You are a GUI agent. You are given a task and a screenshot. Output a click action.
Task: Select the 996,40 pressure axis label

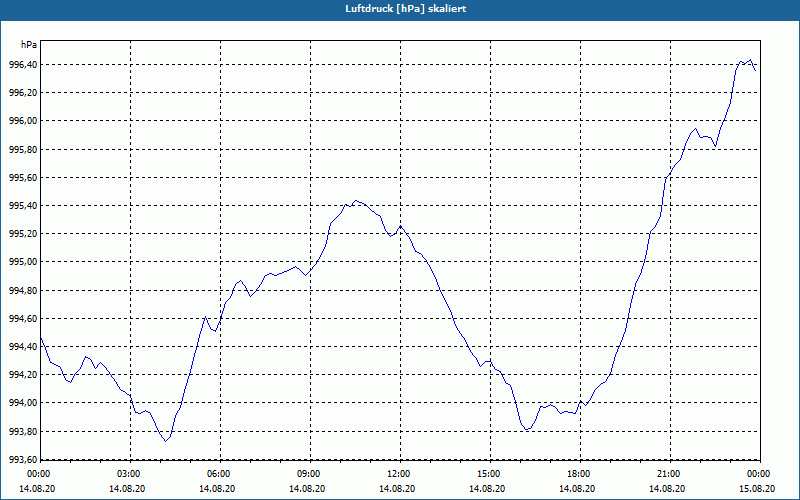click(23, 65)
